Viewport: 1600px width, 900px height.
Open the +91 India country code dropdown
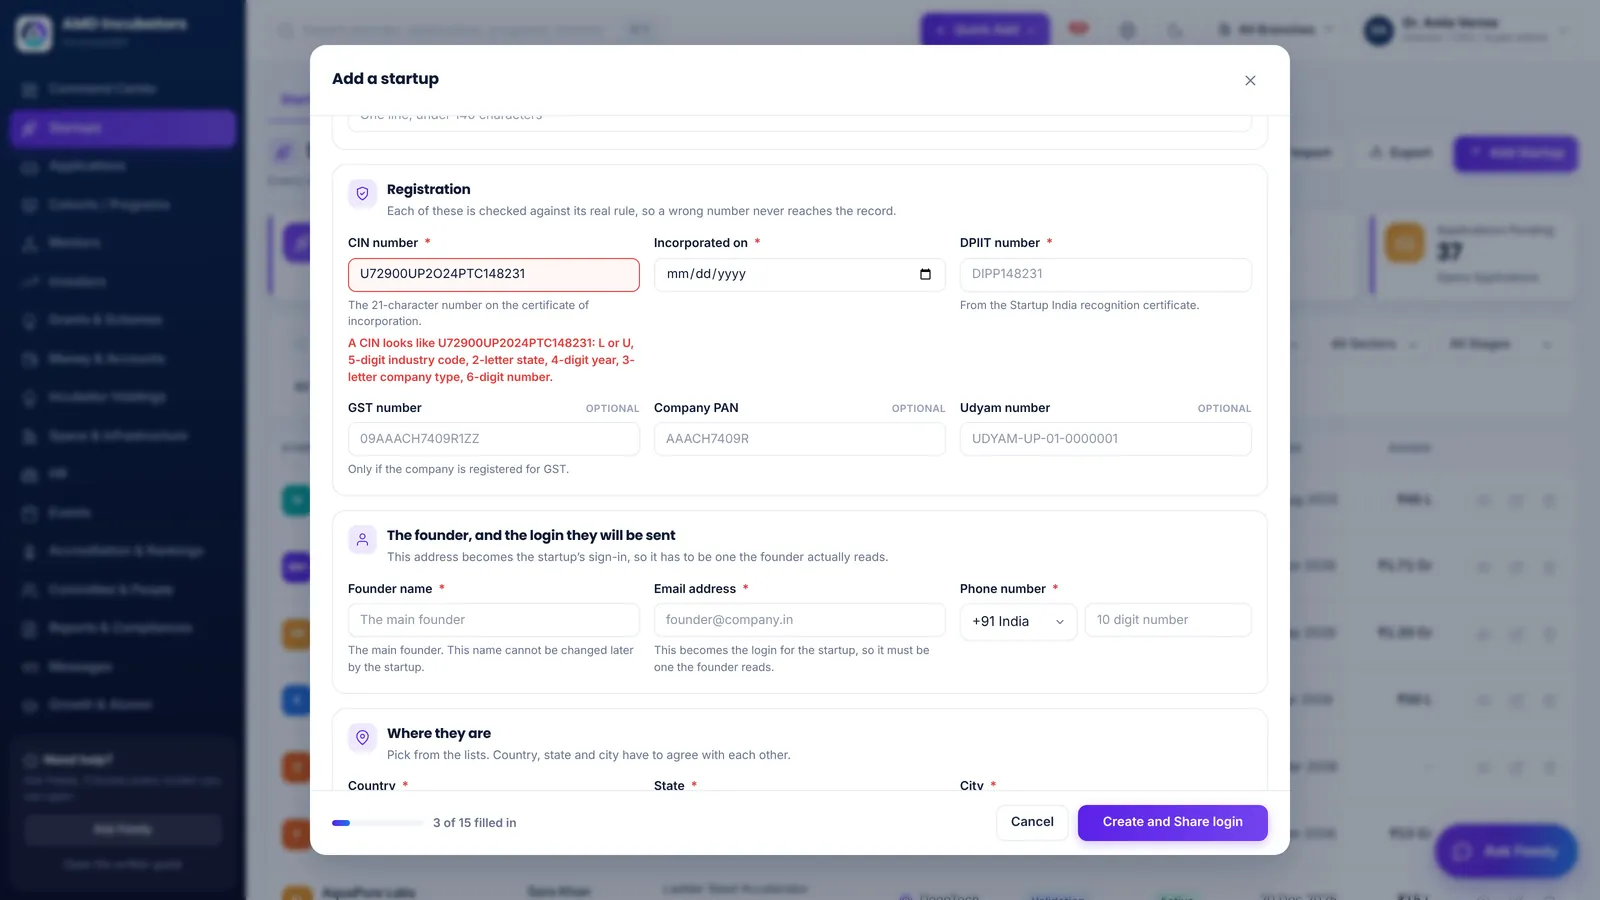[1018, 621]
